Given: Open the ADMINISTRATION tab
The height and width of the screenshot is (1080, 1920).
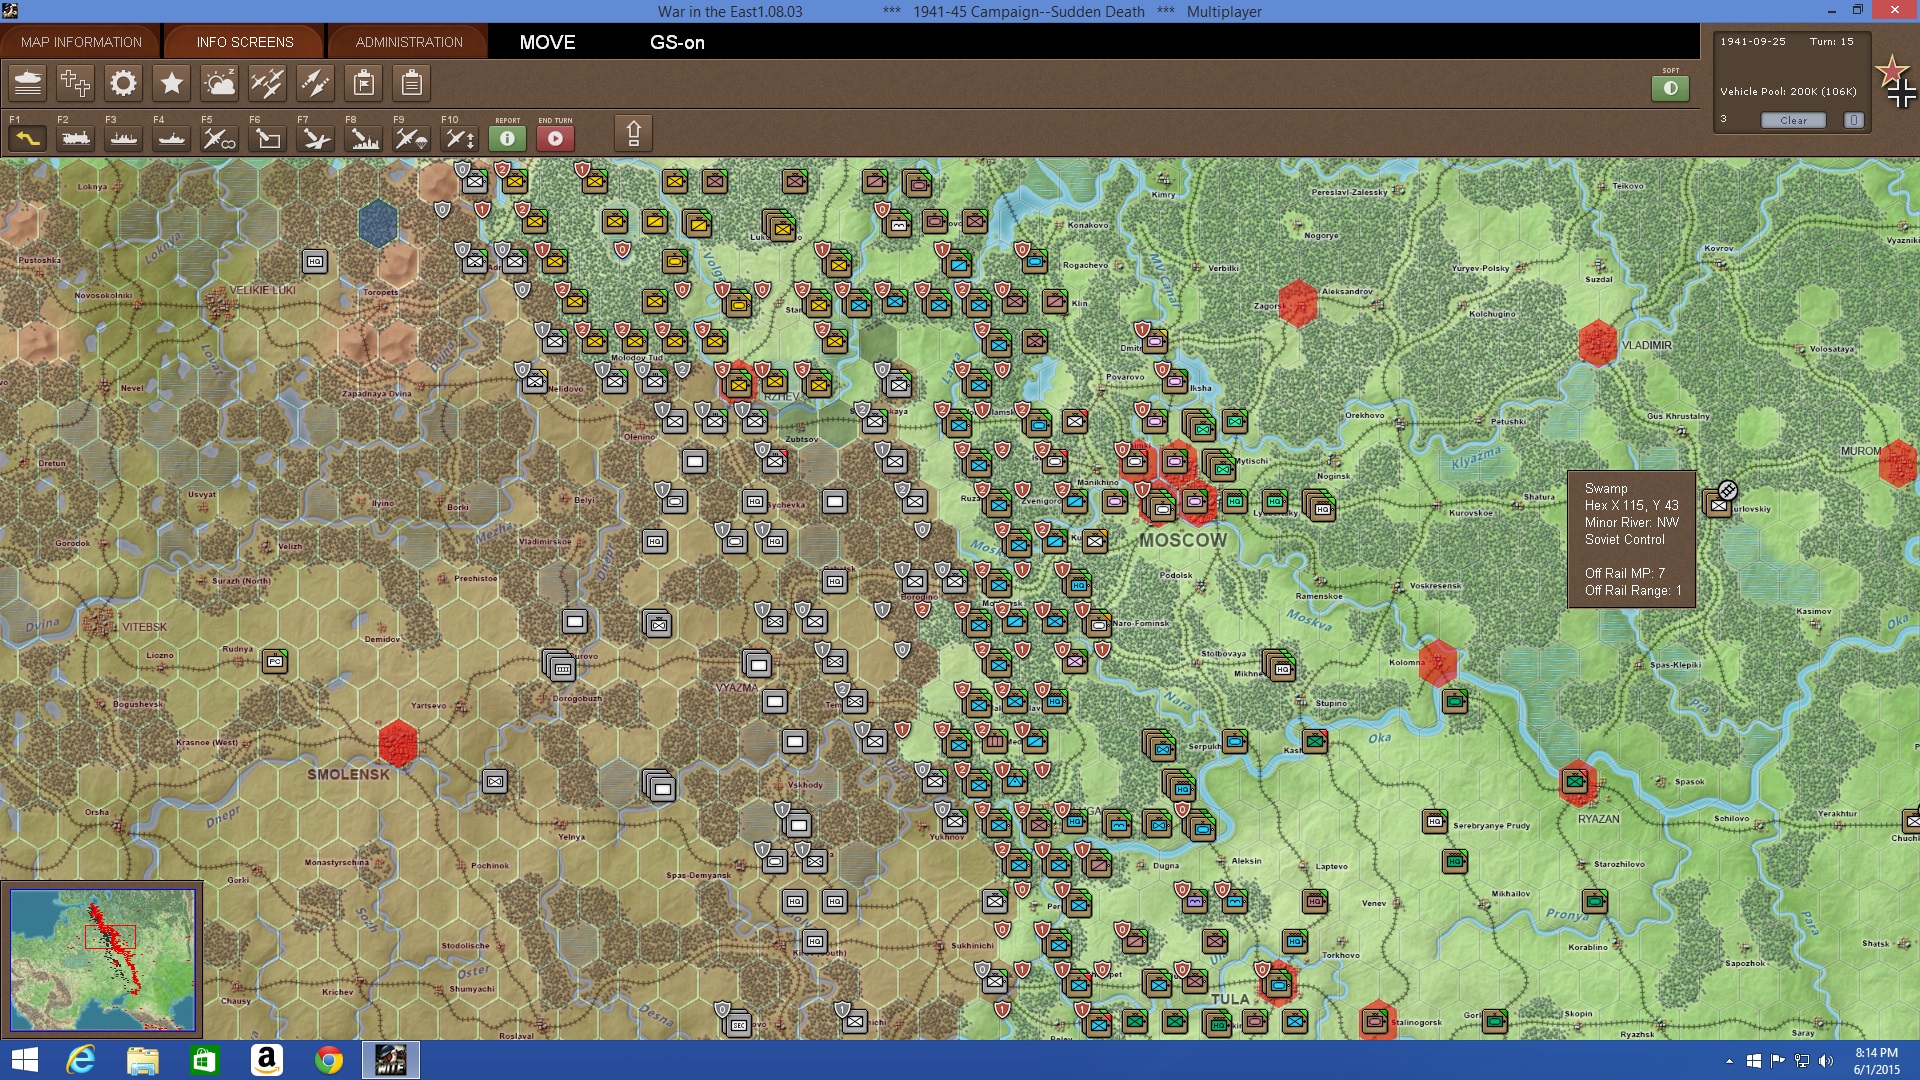Looking at the screenshot, I should pyautogui.click(x=409, y=42).
